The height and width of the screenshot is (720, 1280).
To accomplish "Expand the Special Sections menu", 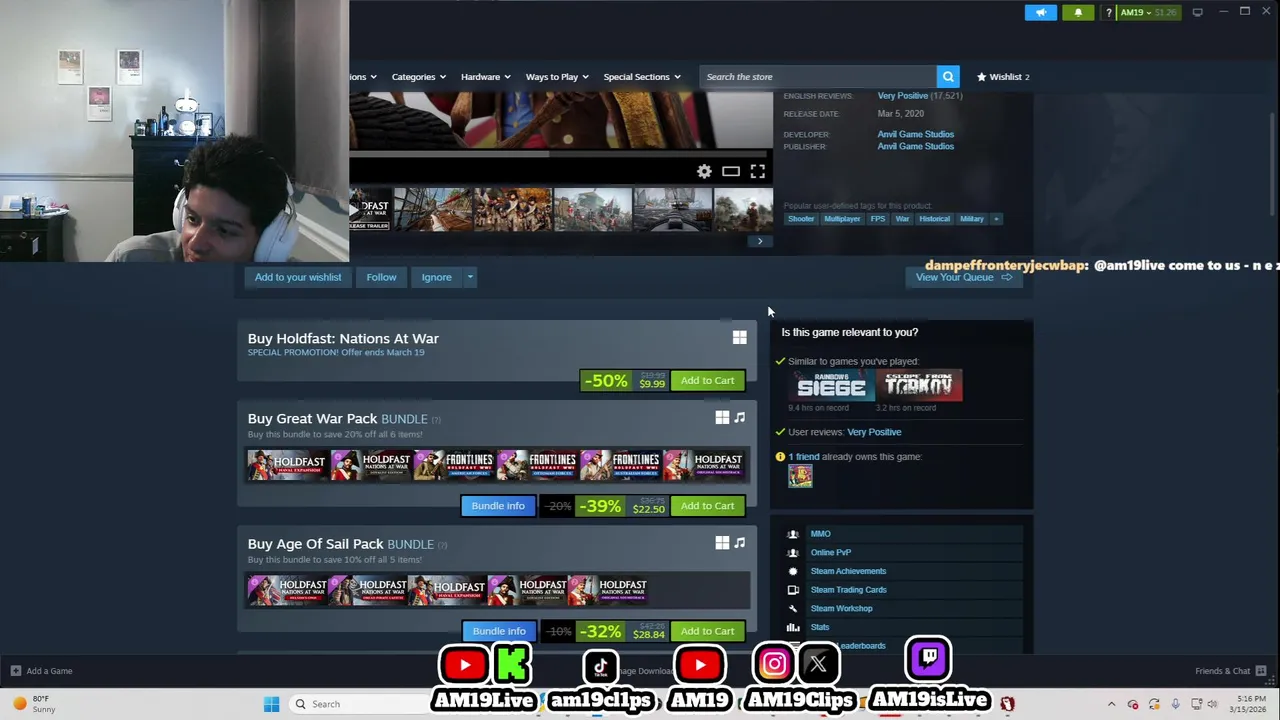I will point(642,77).
